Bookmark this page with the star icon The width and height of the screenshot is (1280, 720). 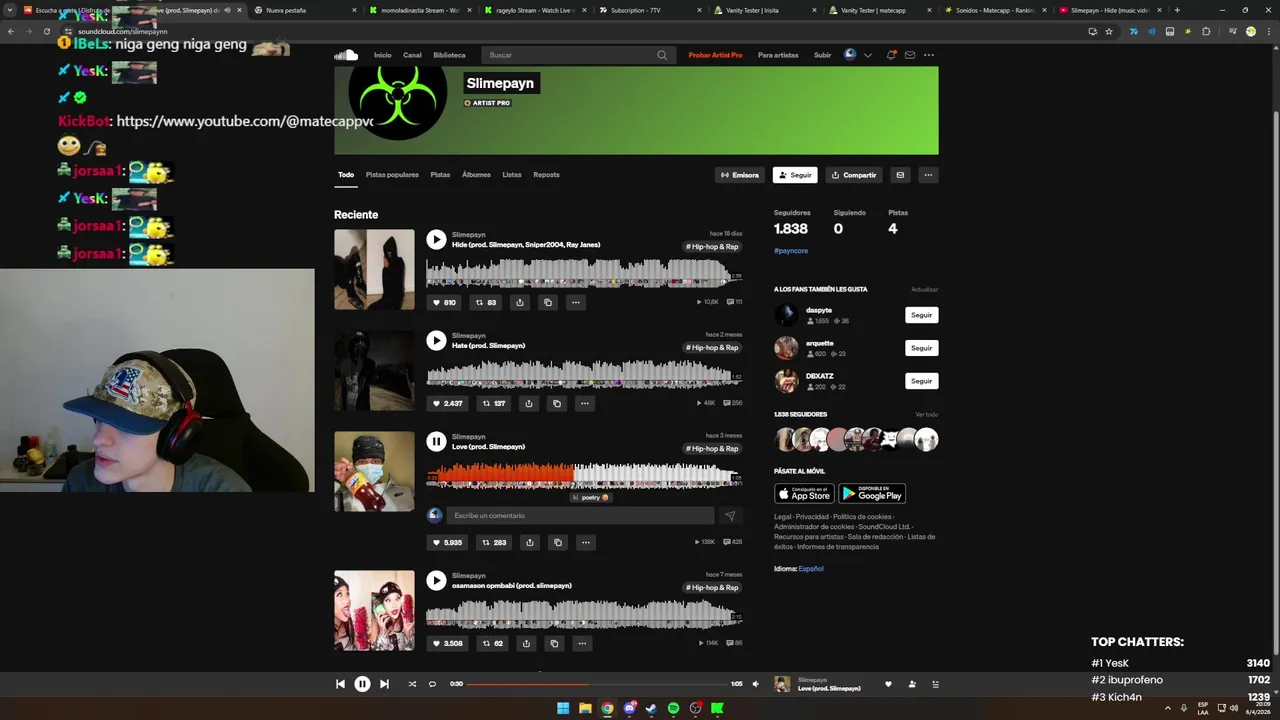(1109, 31)
